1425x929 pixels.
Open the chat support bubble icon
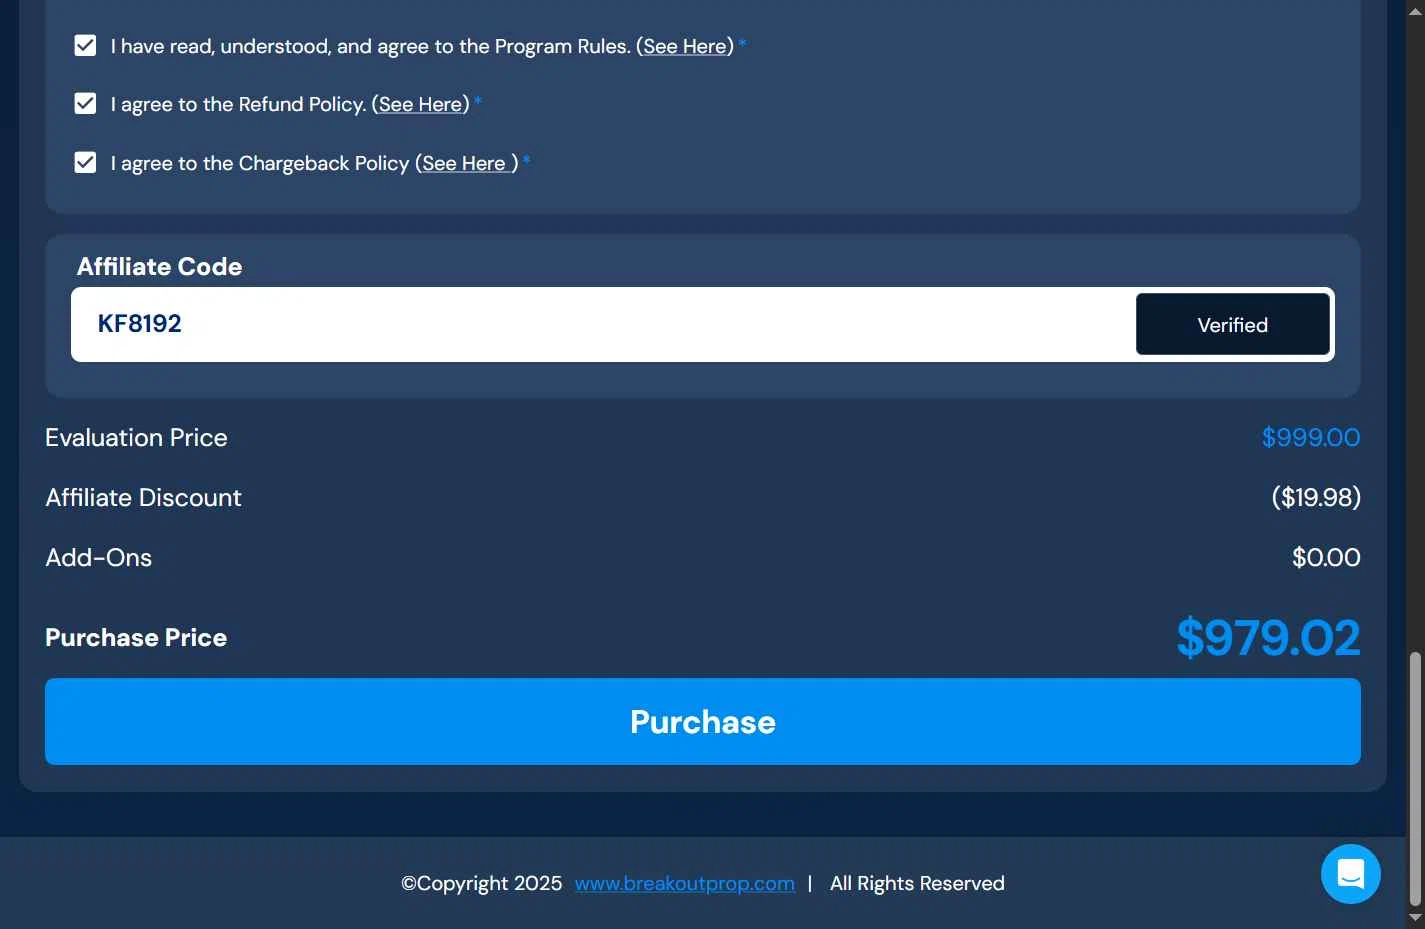pos(1350,874)
